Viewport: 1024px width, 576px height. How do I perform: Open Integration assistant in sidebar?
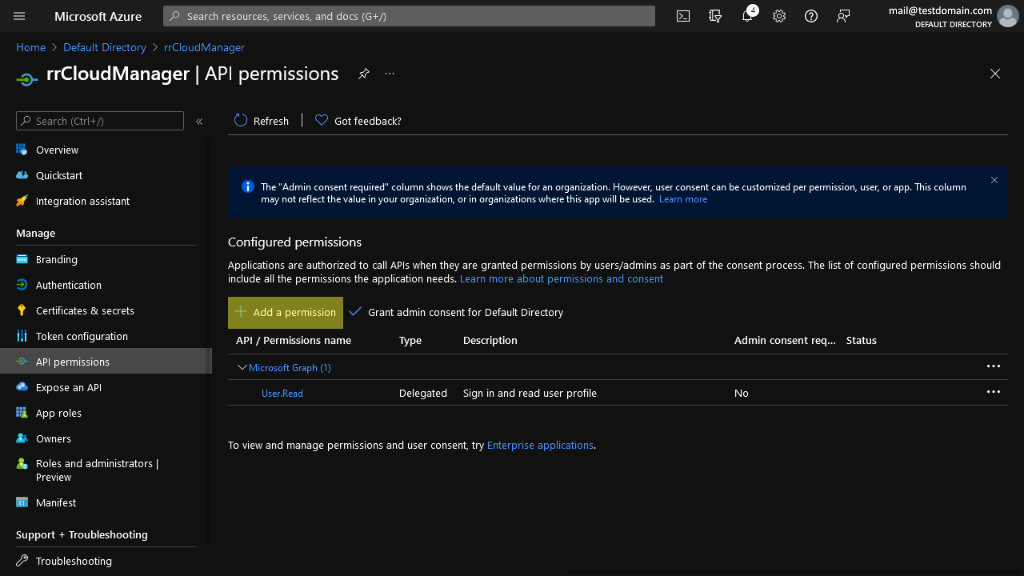click(x=82, y=201)
